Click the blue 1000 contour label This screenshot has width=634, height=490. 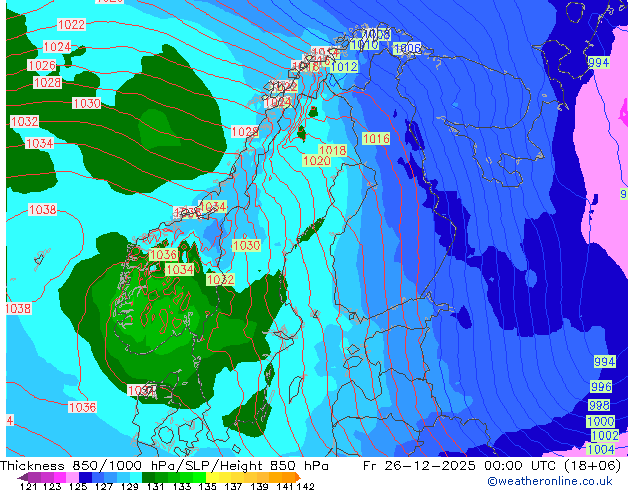pyautogui.click(x=600, y=421)
